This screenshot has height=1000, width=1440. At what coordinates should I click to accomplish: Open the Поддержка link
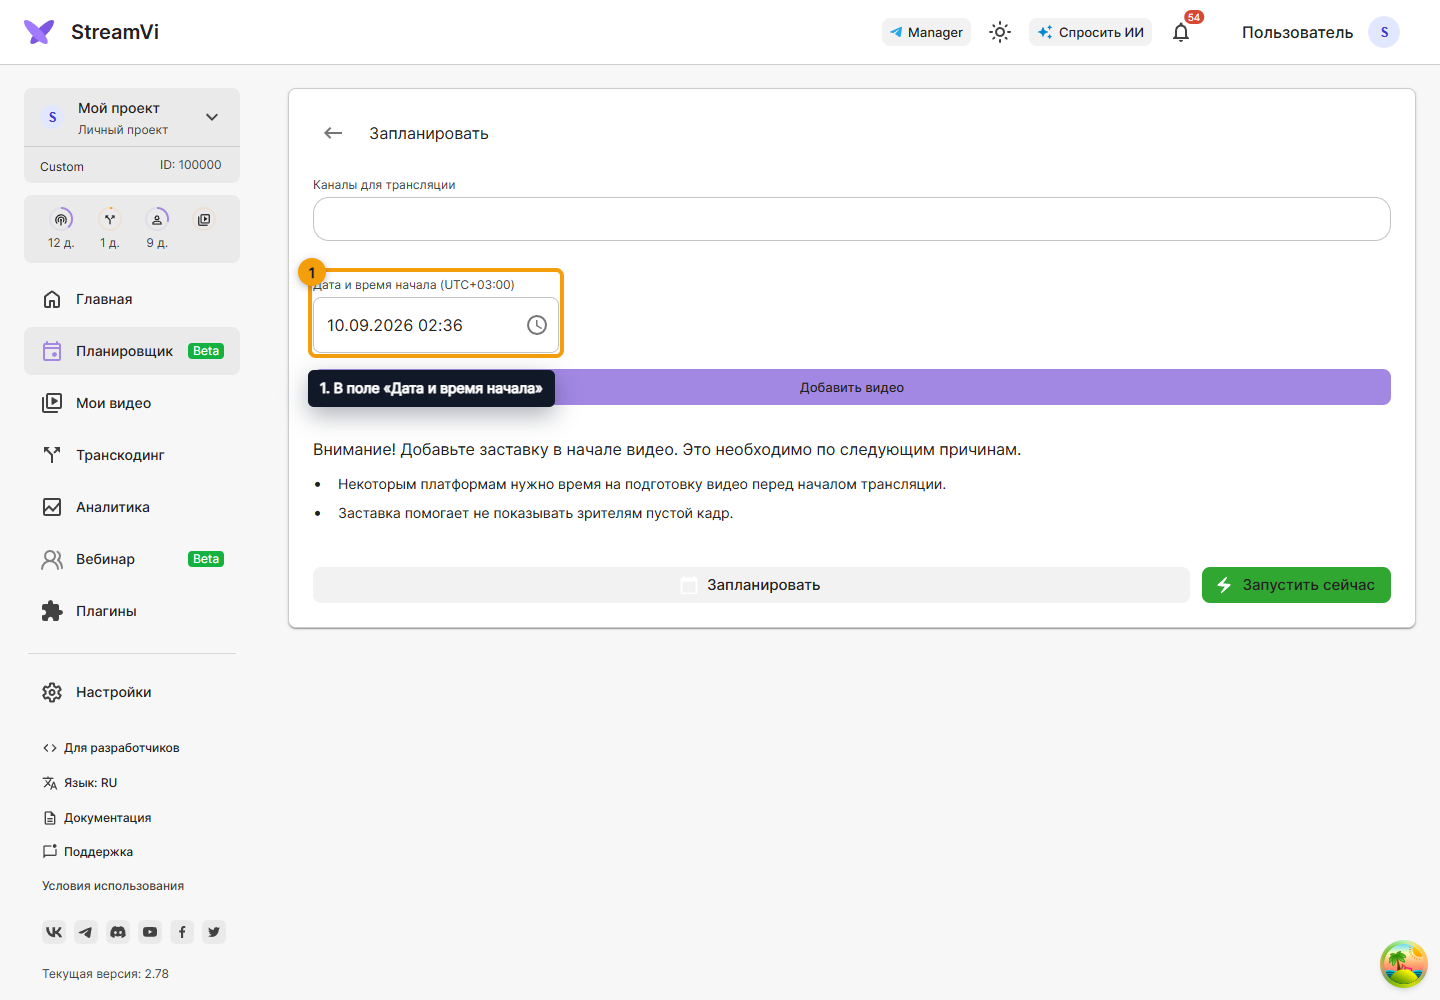coord(88,852)
